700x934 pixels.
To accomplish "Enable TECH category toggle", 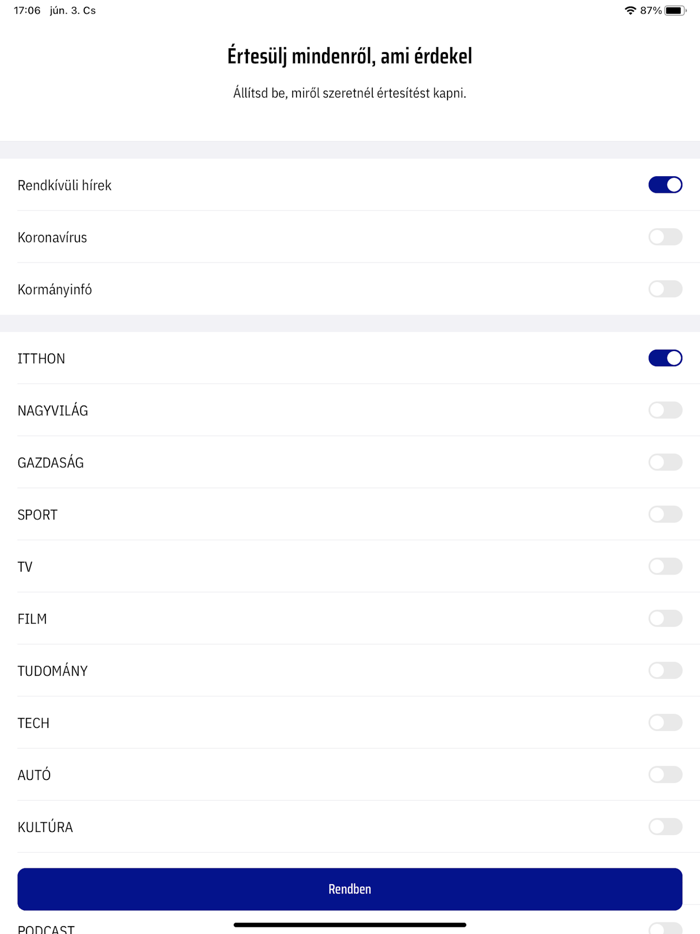I will click(x=665, y=722).
